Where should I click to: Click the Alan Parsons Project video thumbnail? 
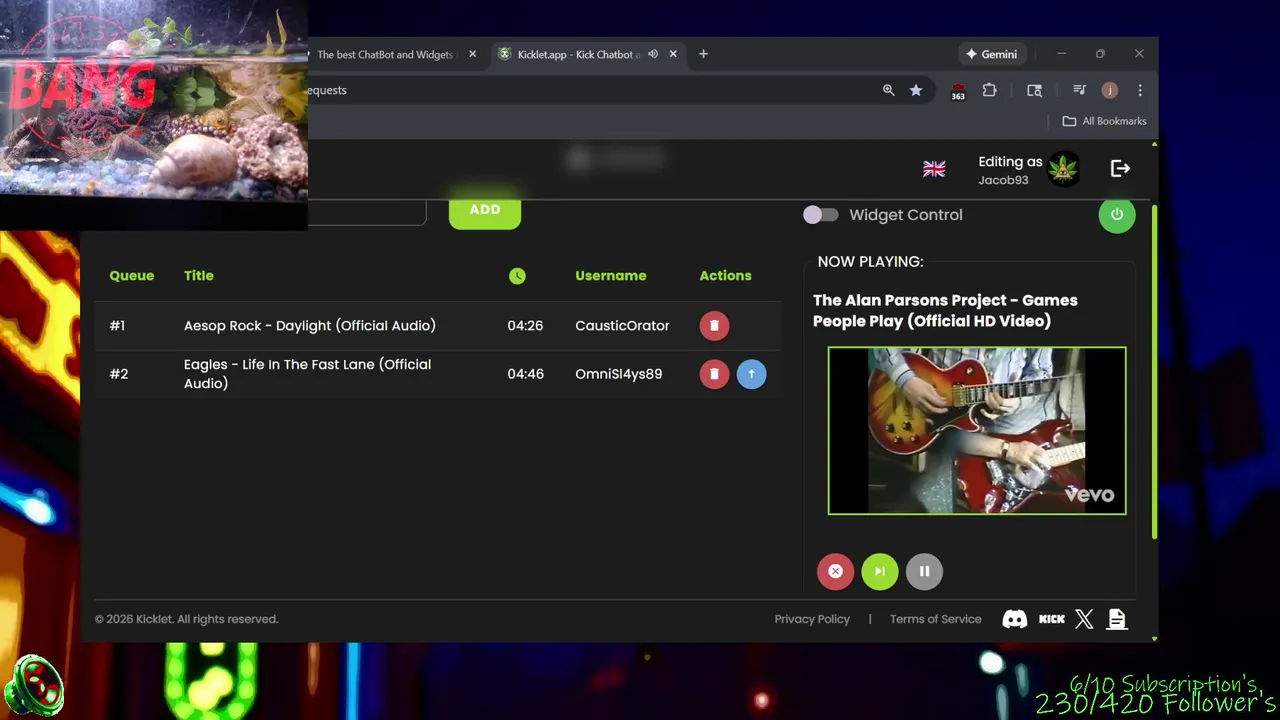pyautogui.click(x=977, y=431)
